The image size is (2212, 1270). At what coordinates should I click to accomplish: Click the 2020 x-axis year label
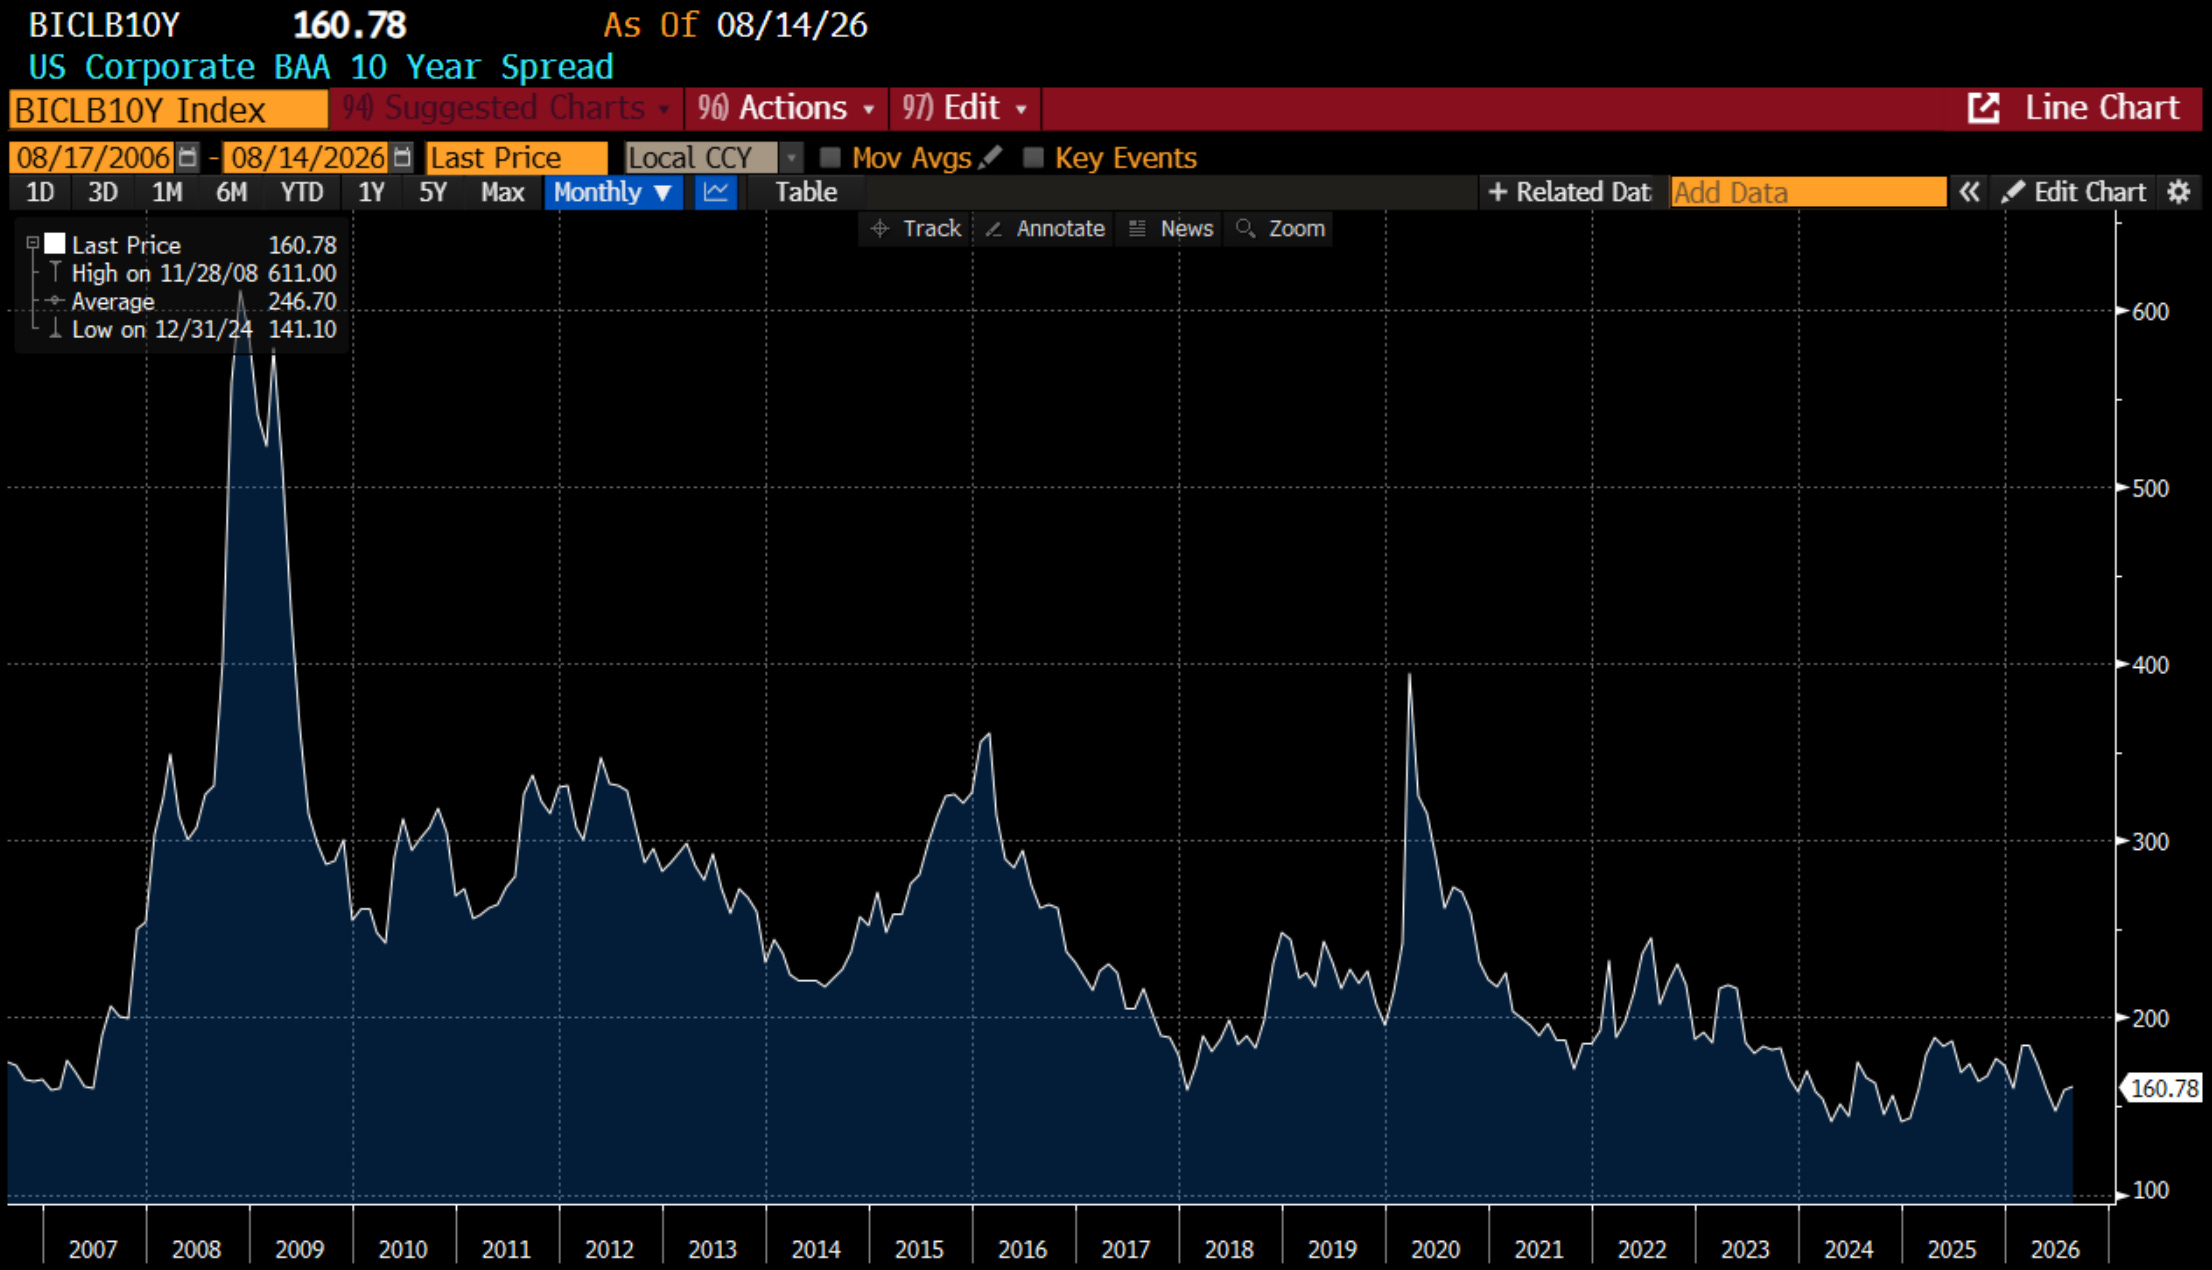click(1435, 1249)
